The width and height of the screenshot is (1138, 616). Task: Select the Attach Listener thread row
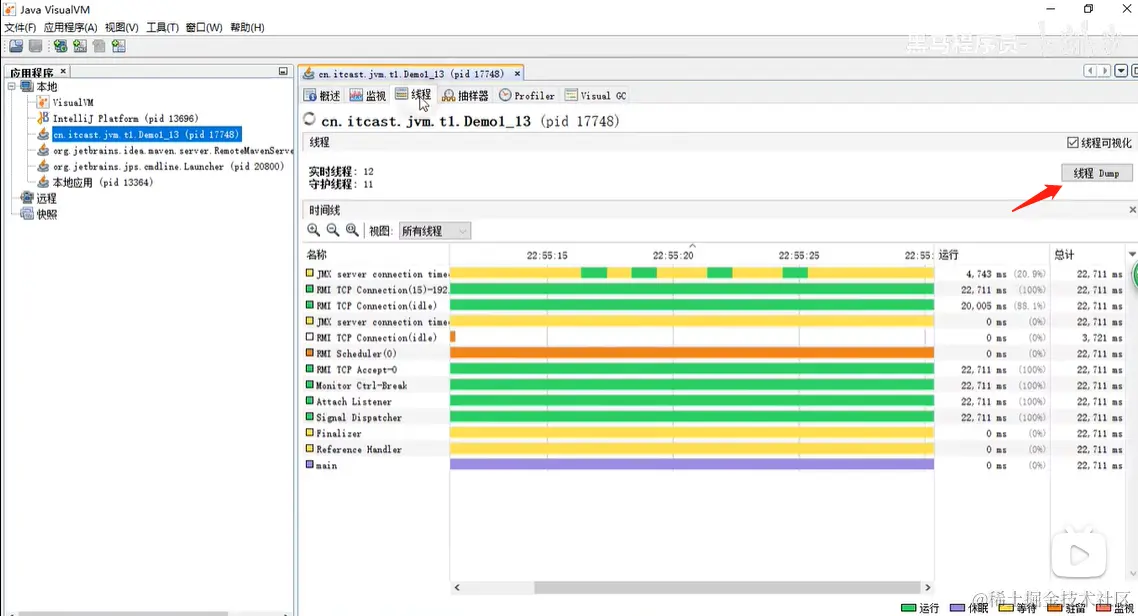coord(714,401)
